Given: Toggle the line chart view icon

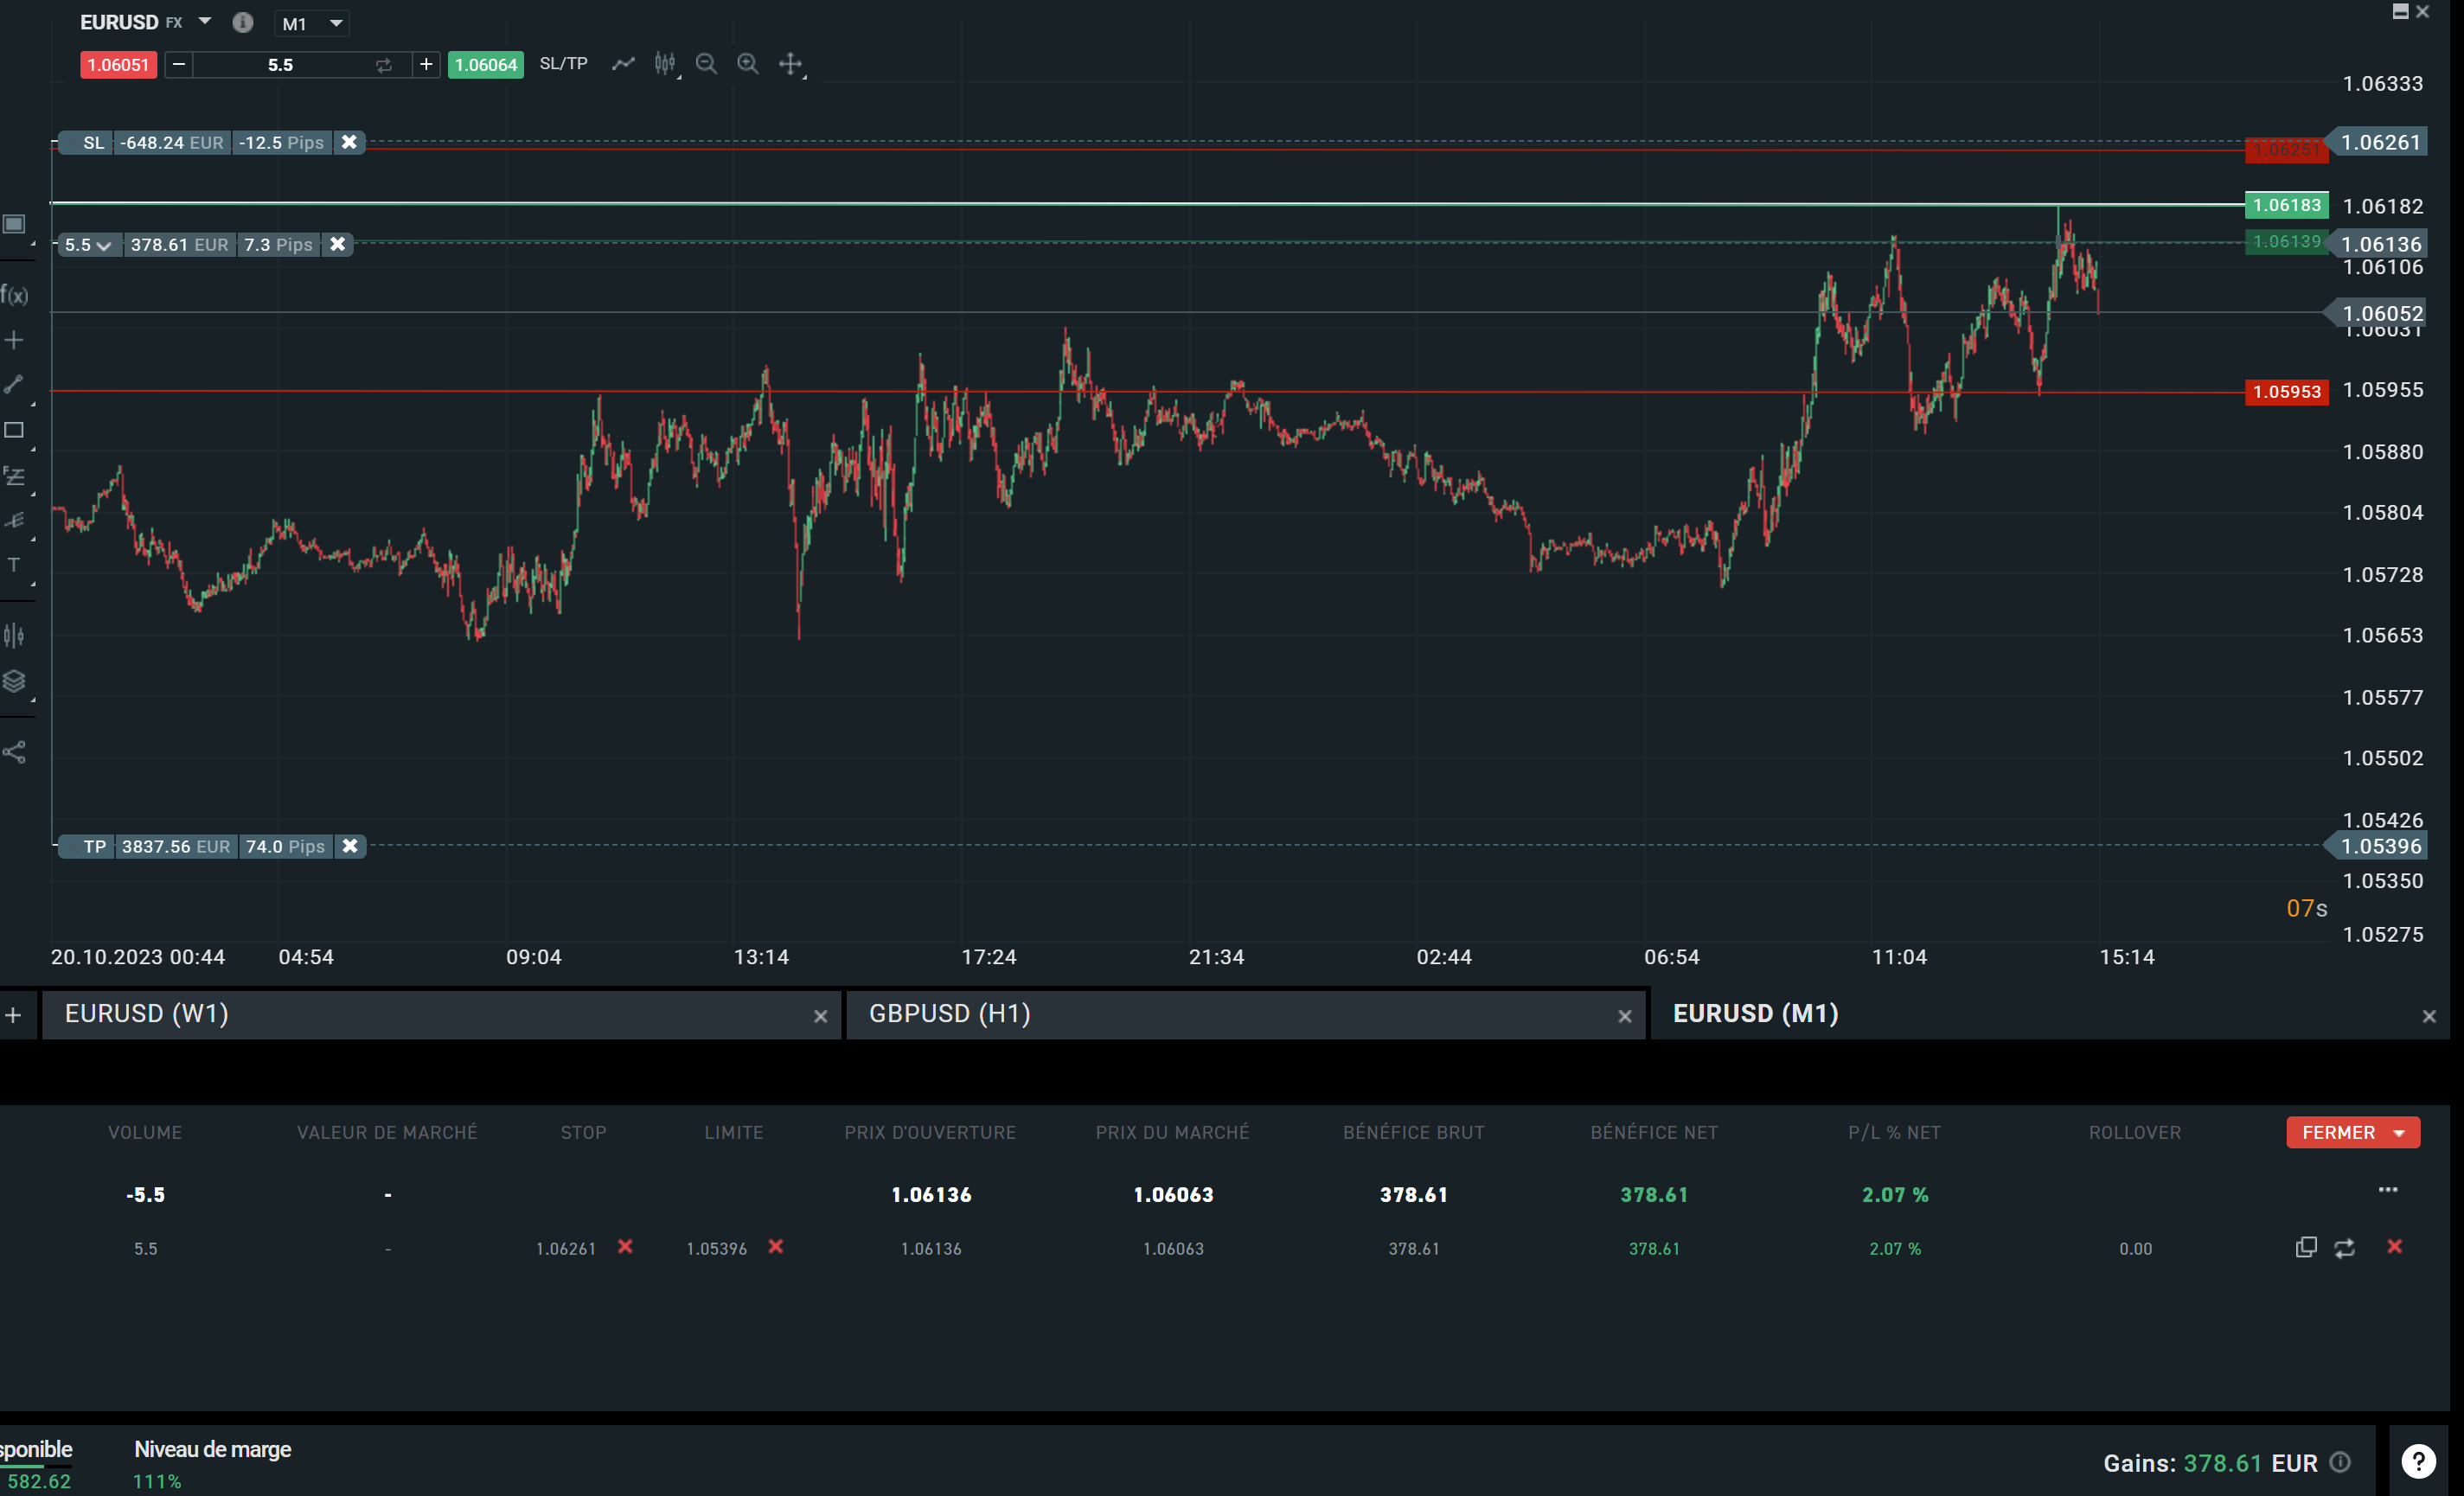Looking at the screenshot, I should tap(623, 64).
